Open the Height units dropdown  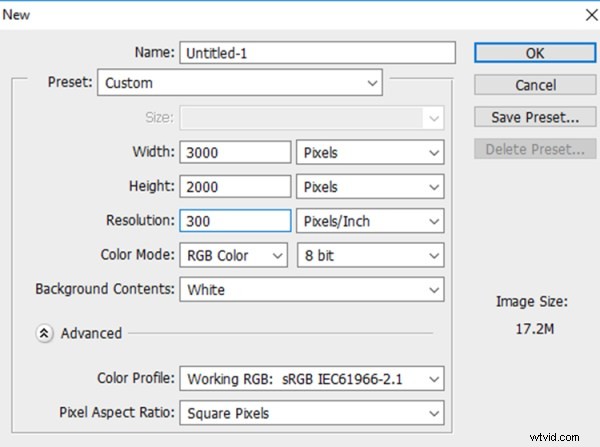click(370, 187)
